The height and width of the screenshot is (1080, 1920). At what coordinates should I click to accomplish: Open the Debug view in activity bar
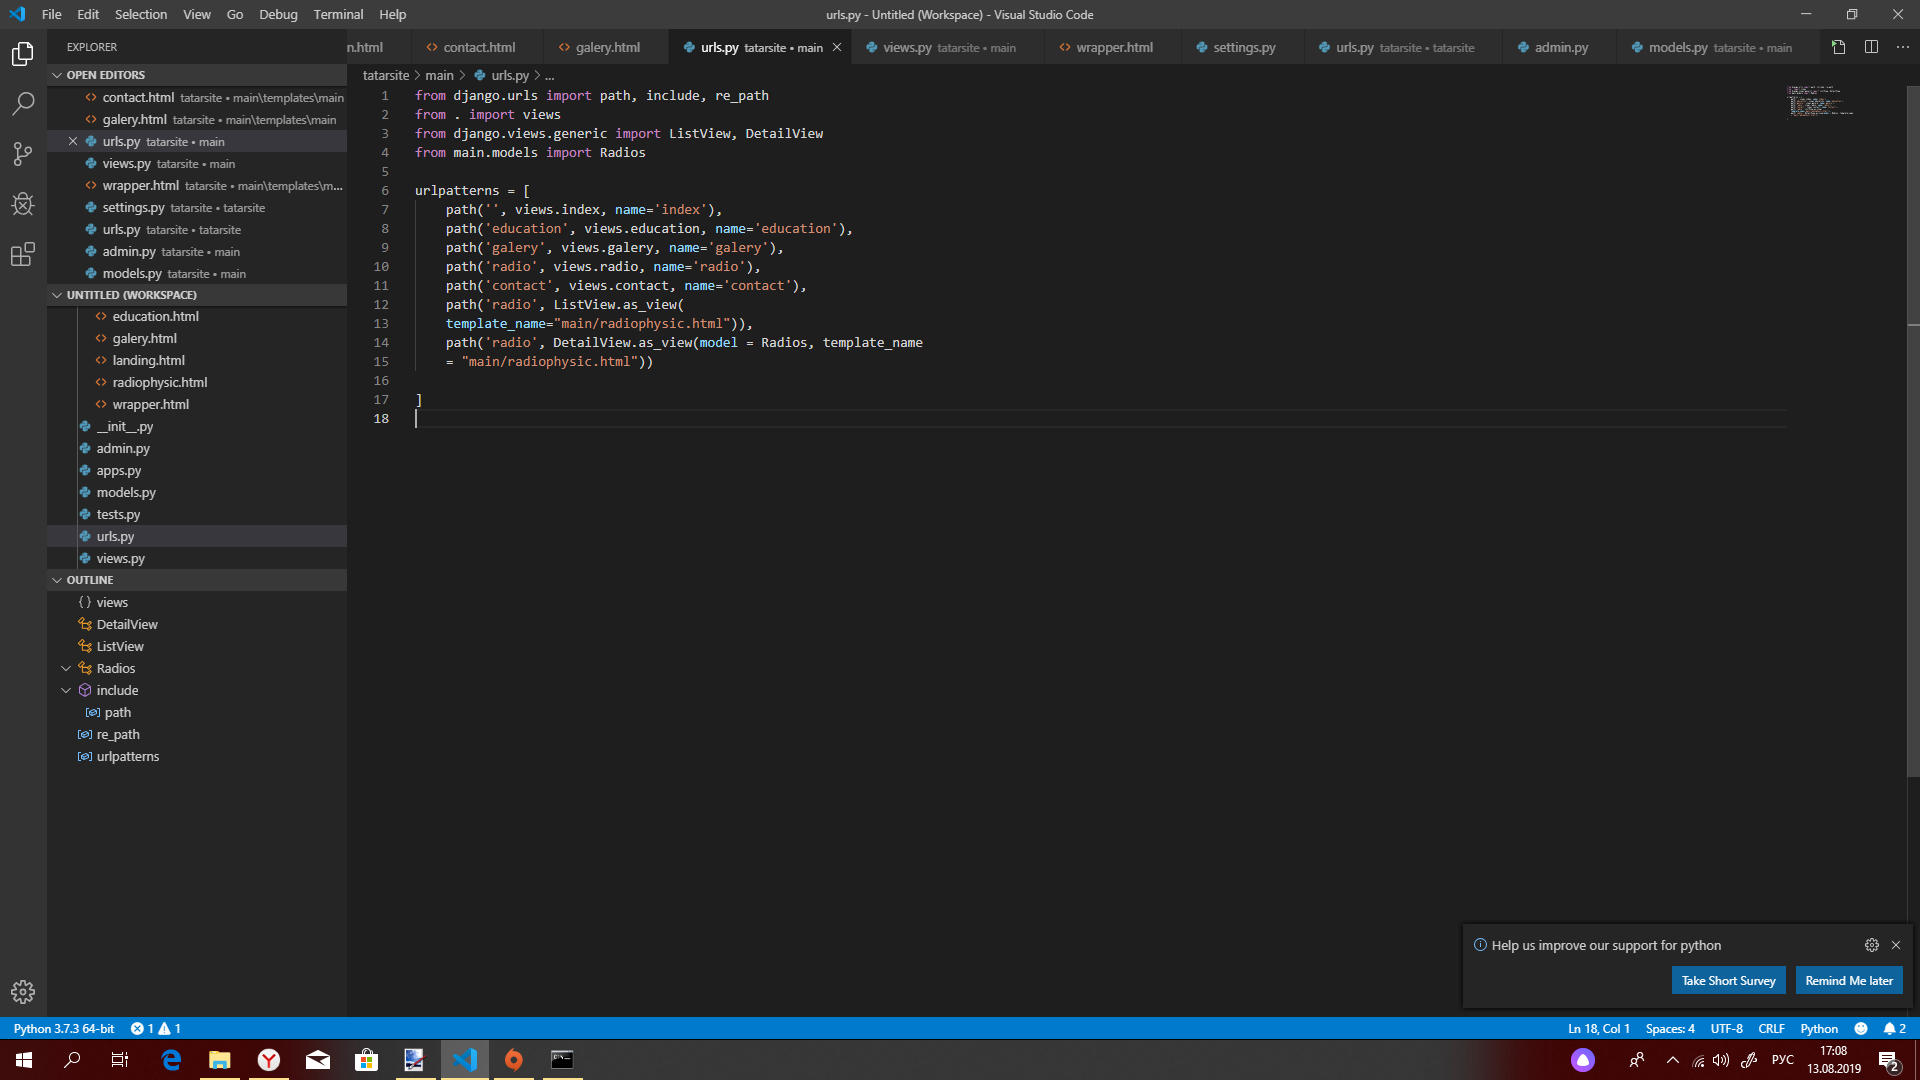(x=22, y=204)
